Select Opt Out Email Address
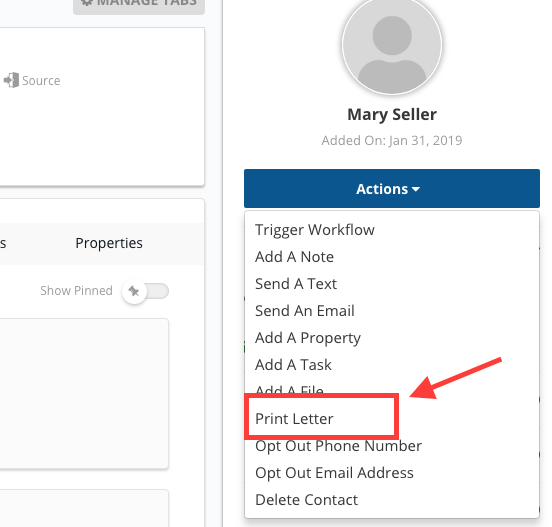This screenshot has height=527, width=552. pos(334,473)
